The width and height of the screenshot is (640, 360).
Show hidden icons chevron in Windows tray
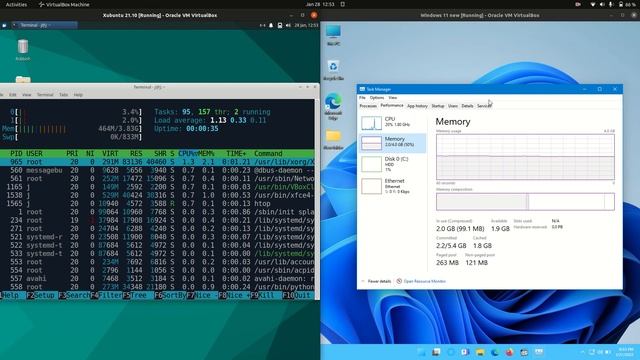tap(582, 352)
